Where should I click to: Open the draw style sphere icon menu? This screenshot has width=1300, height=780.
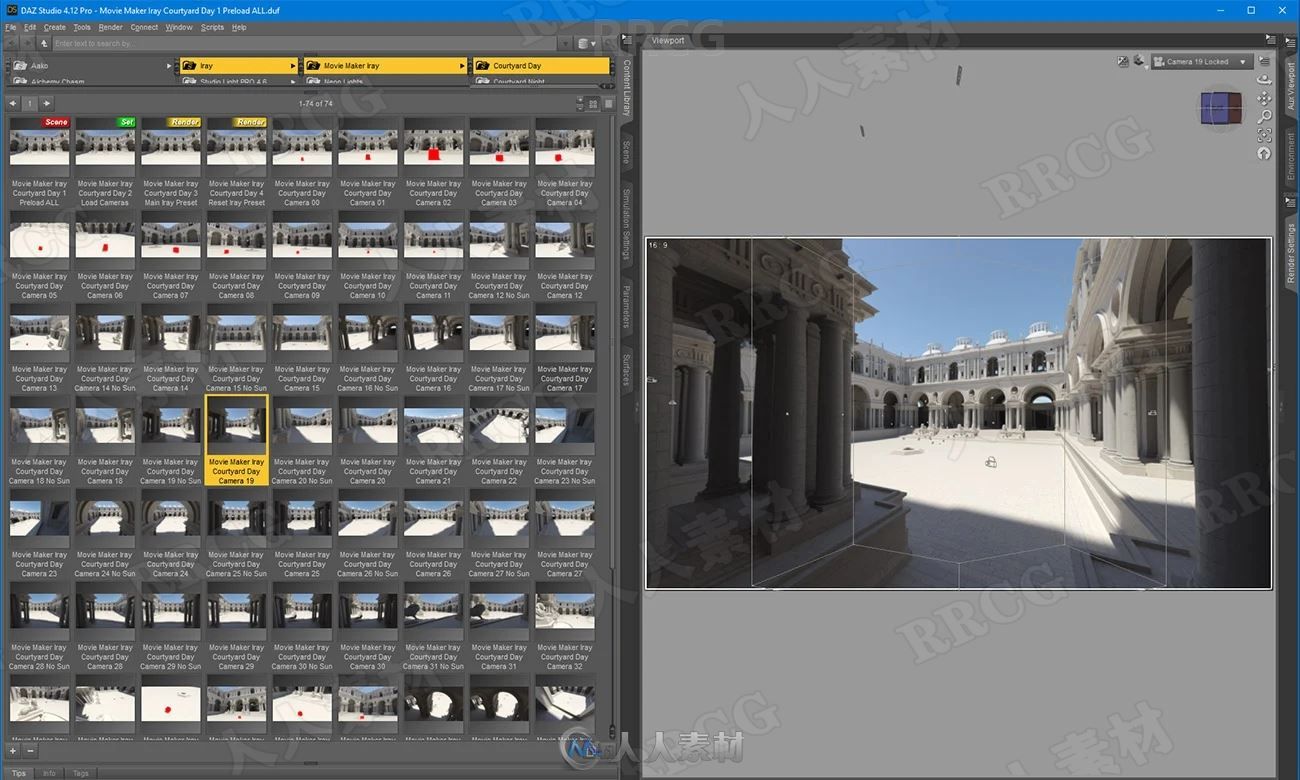click(1139, 61)
